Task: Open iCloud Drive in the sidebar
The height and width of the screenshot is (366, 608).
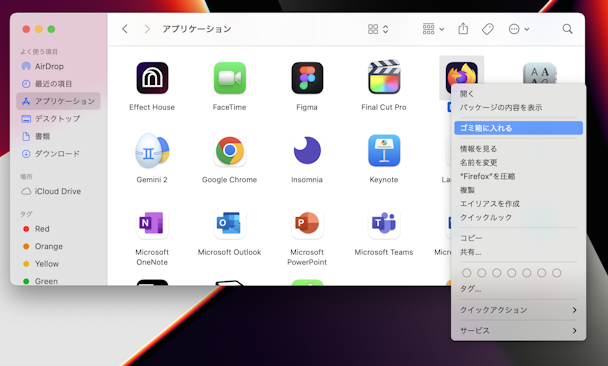Action: [58, 191]
